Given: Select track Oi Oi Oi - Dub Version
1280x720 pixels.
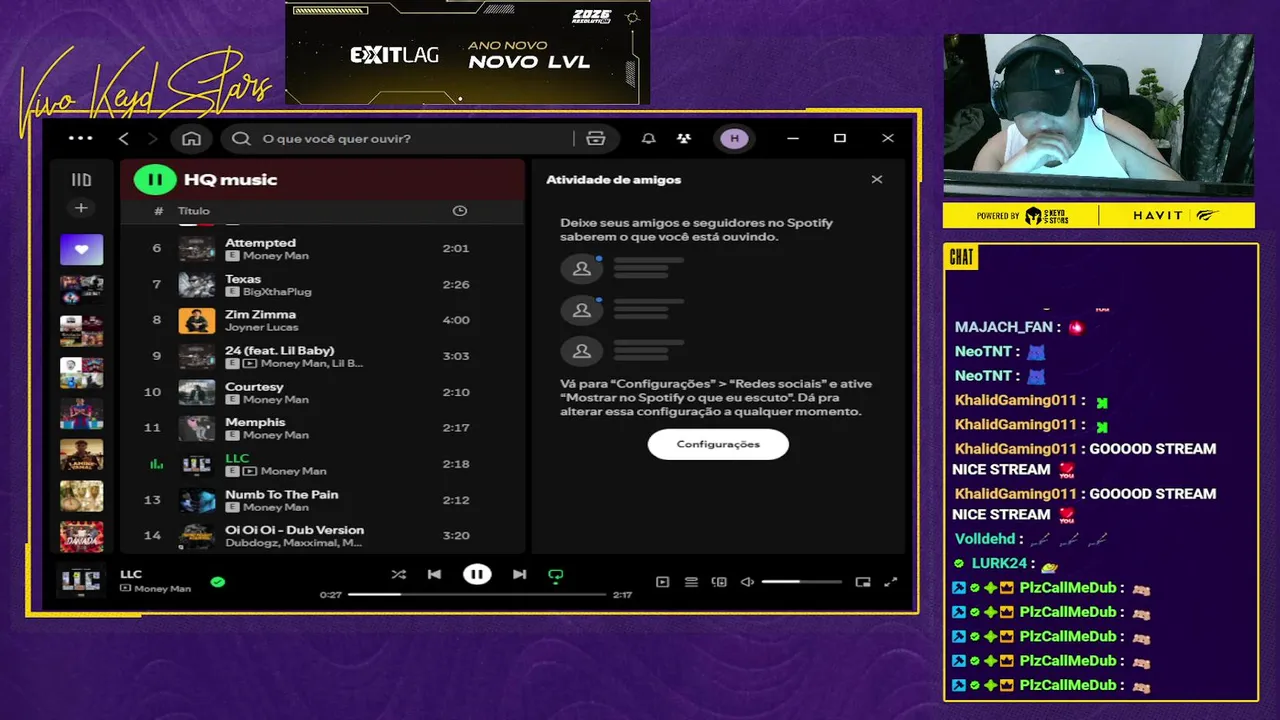Looking at the screenshot, I should tap(322, 535).
